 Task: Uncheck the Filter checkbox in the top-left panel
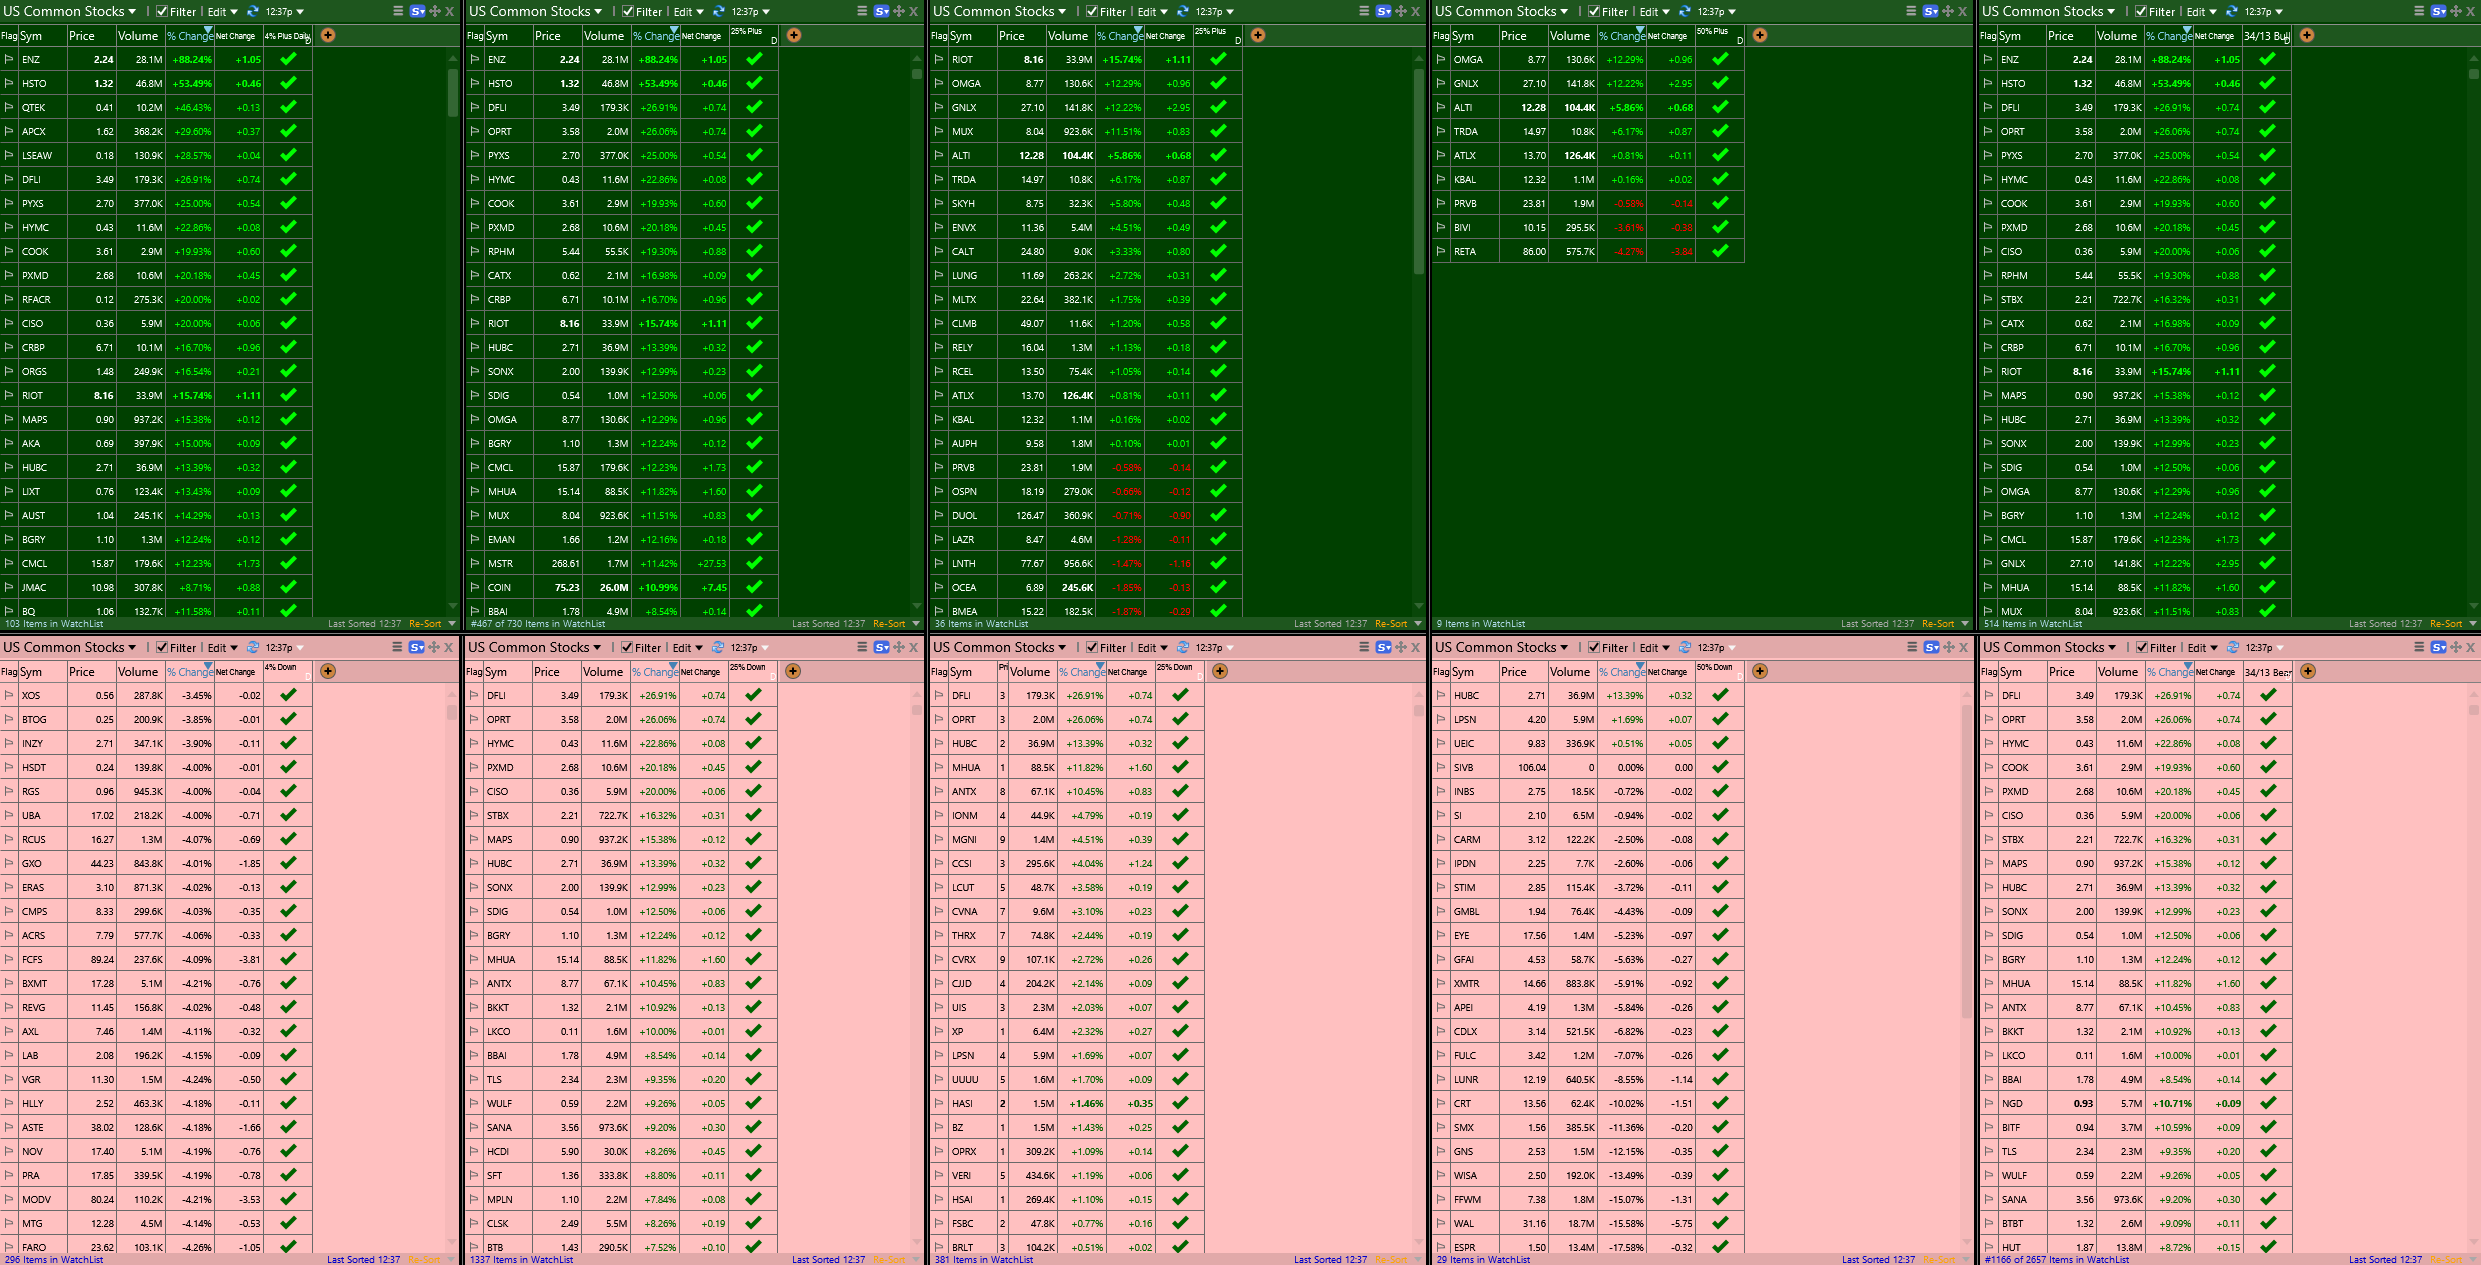tap(160, 11)
